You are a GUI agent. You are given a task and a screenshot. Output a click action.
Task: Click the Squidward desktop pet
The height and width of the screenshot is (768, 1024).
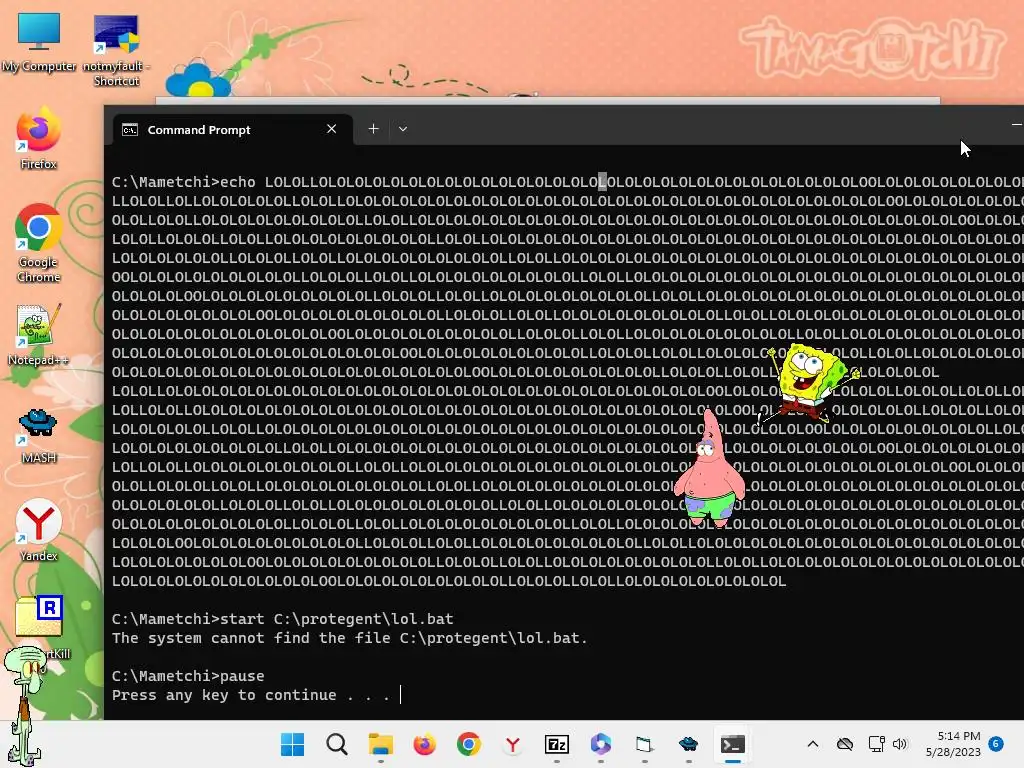pos(26,705)
